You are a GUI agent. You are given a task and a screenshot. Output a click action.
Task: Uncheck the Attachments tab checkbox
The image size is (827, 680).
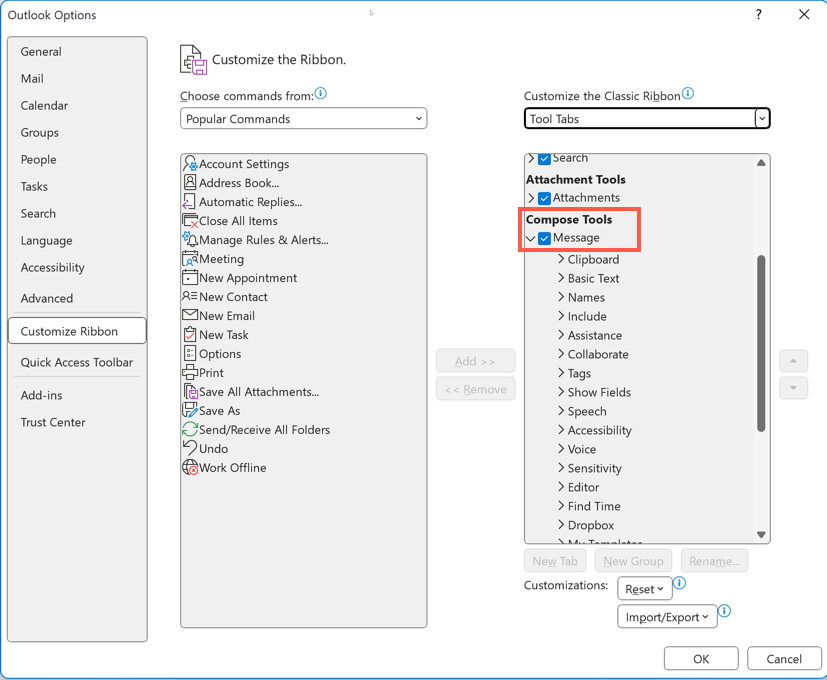(544, 198)
